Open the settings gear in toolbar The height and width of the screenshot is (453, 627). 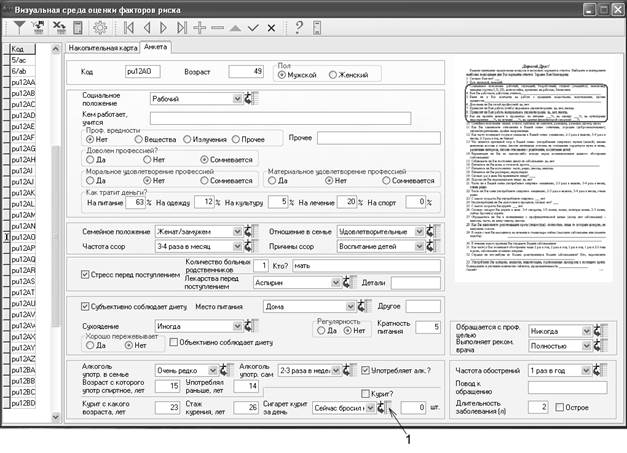point(99,27)
